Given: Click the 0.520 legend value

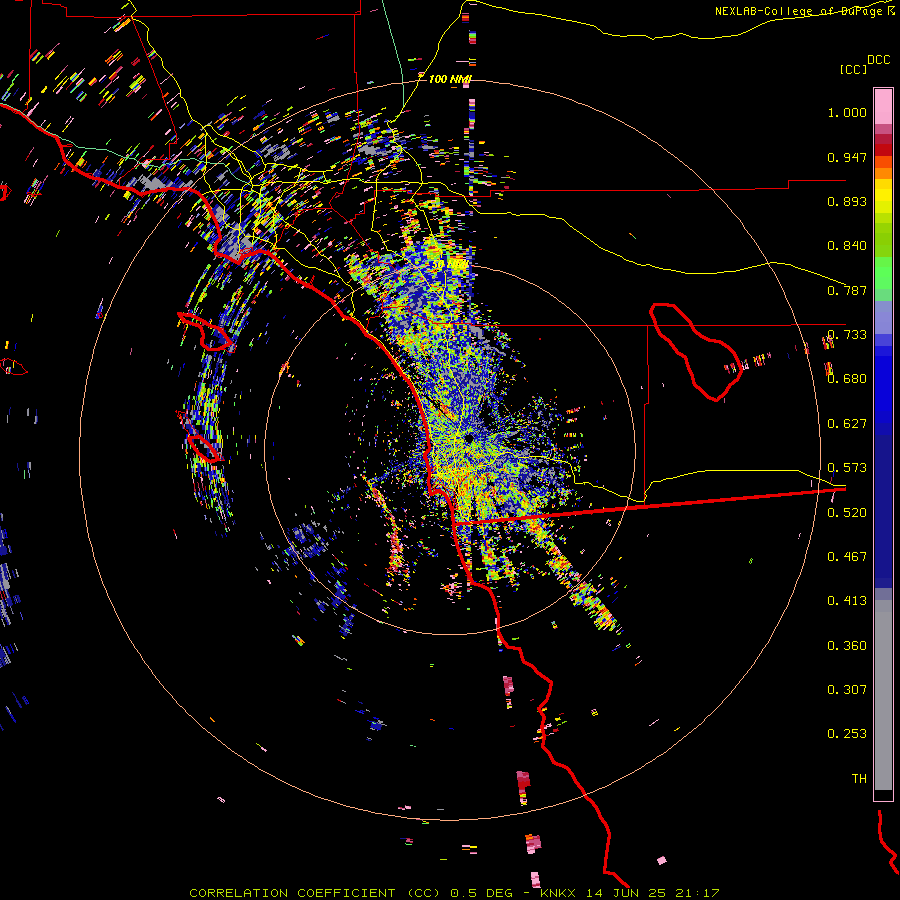Looking at the screenshot, I should coord(847,513).
